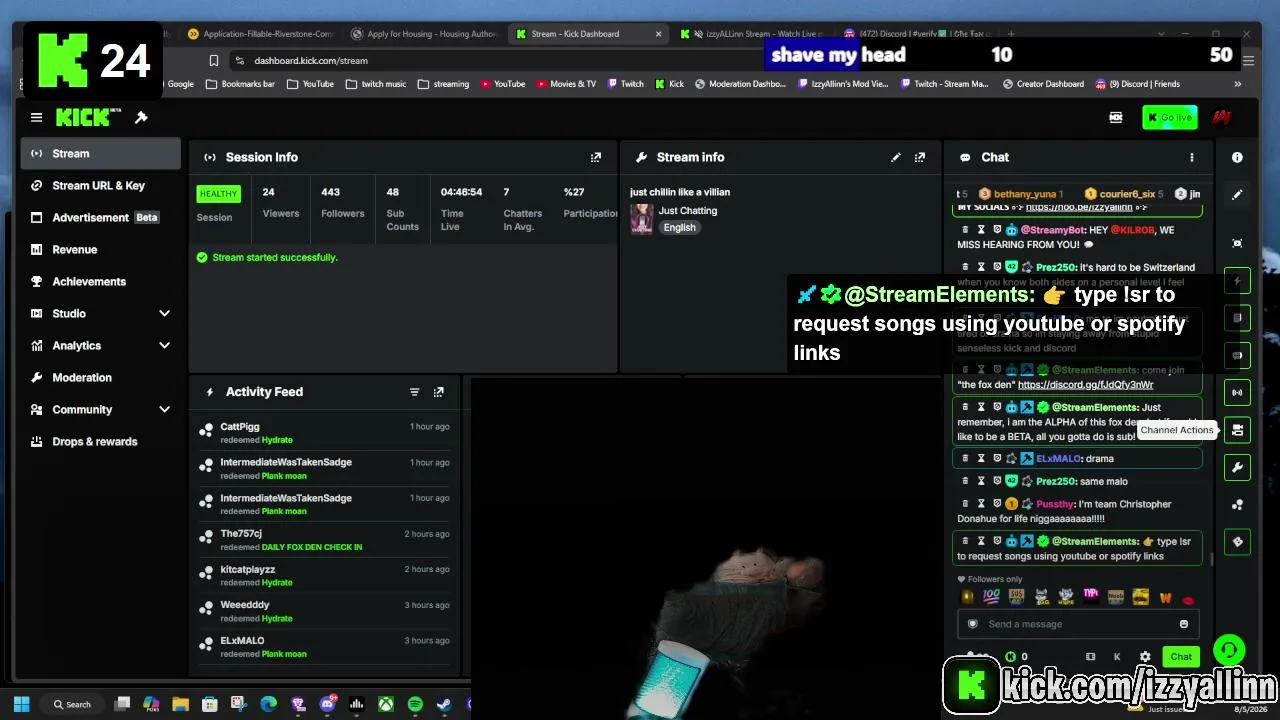Viewport: 1280px width, 720px height.
Task: Click the Send a message input field
Action: (1076, 624)
